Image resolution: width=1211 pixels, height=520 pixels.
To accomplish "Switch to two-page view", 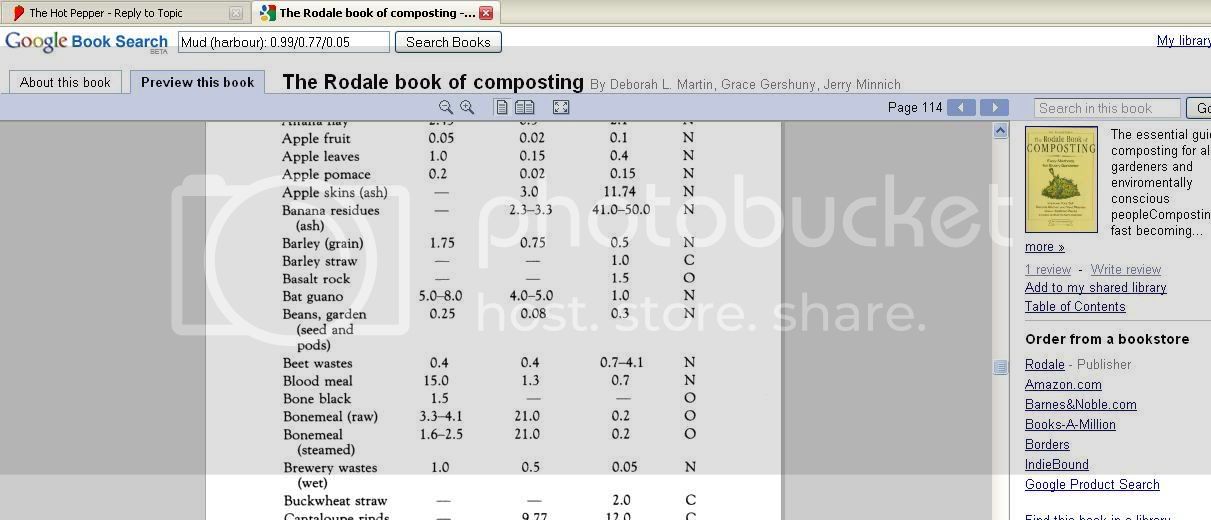I will tap(524, 108).
